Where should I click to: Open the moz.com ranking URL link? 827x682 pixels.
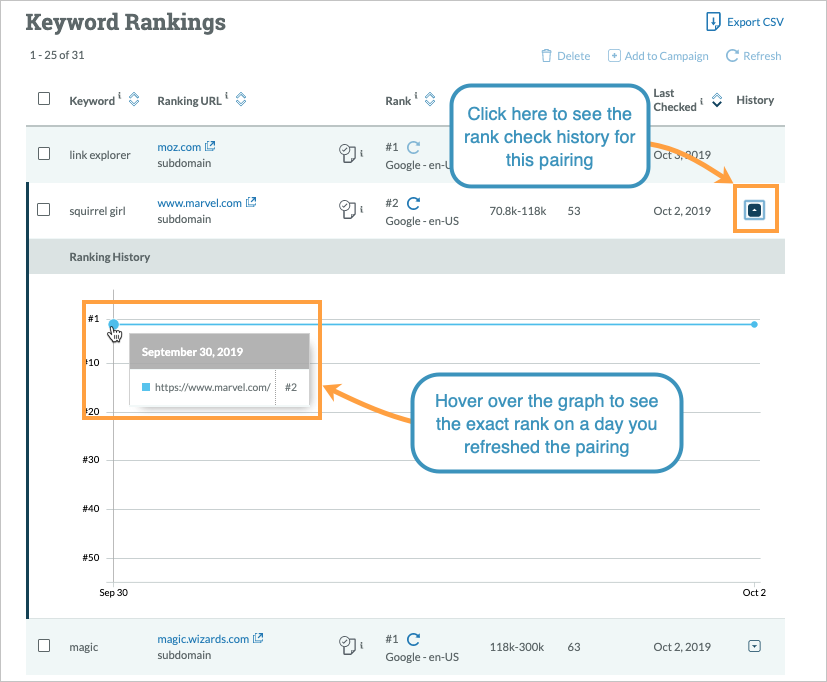tap(179, 146)
